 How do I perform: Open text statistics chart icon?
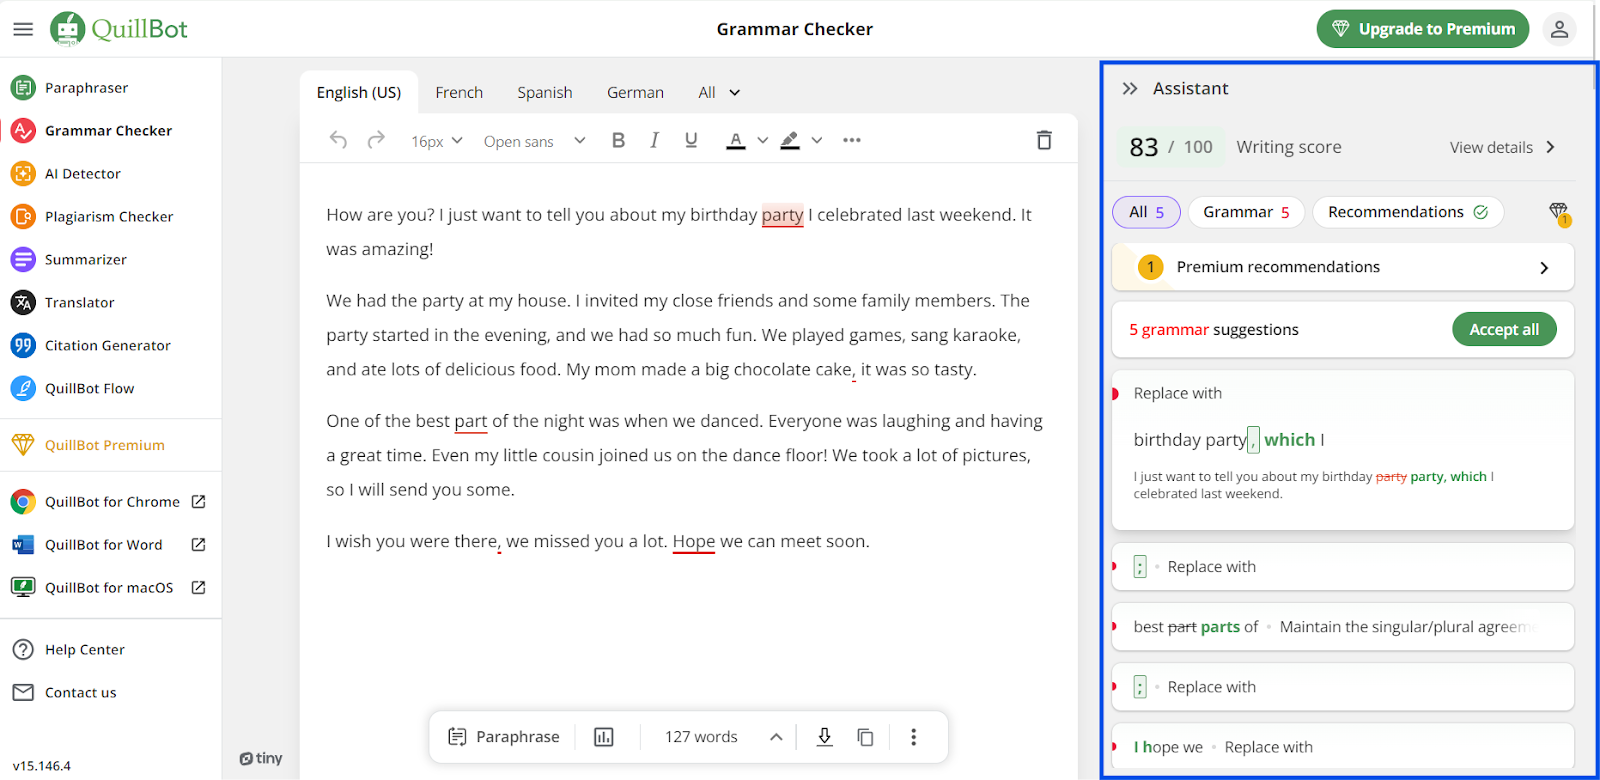pos(604,737)
